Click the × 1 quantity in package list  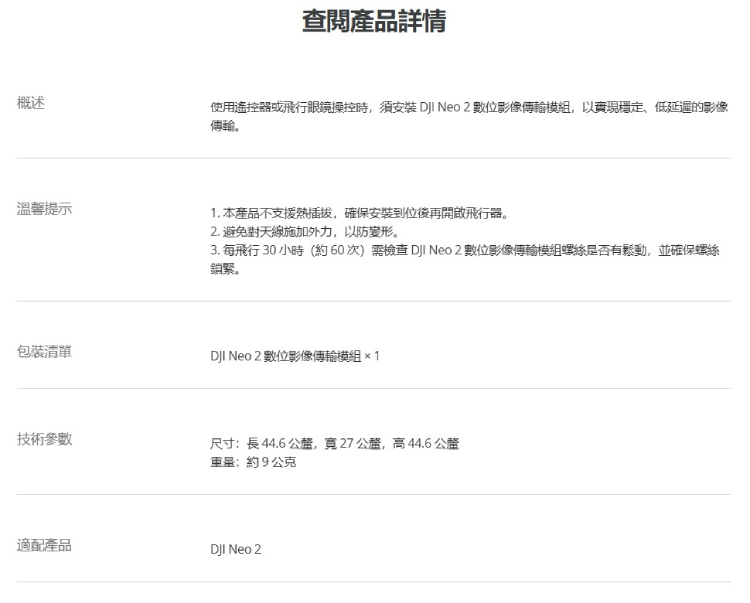(373, 355)
